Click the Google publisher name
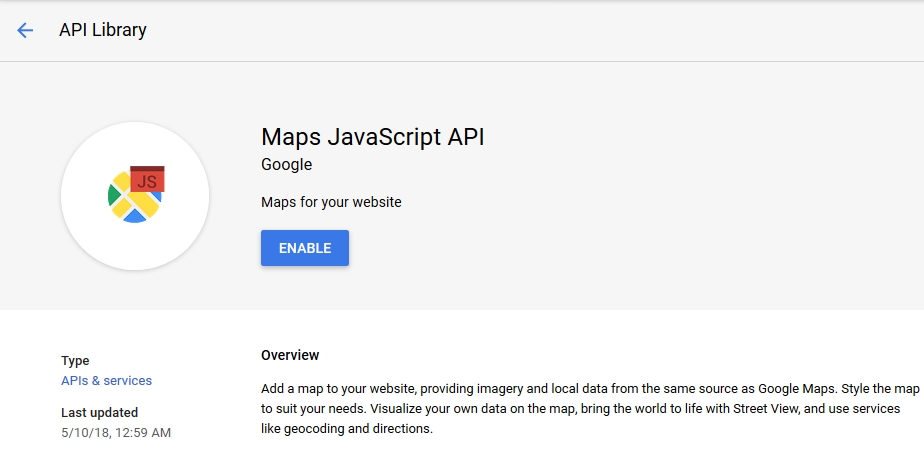 tap(286, 164)
